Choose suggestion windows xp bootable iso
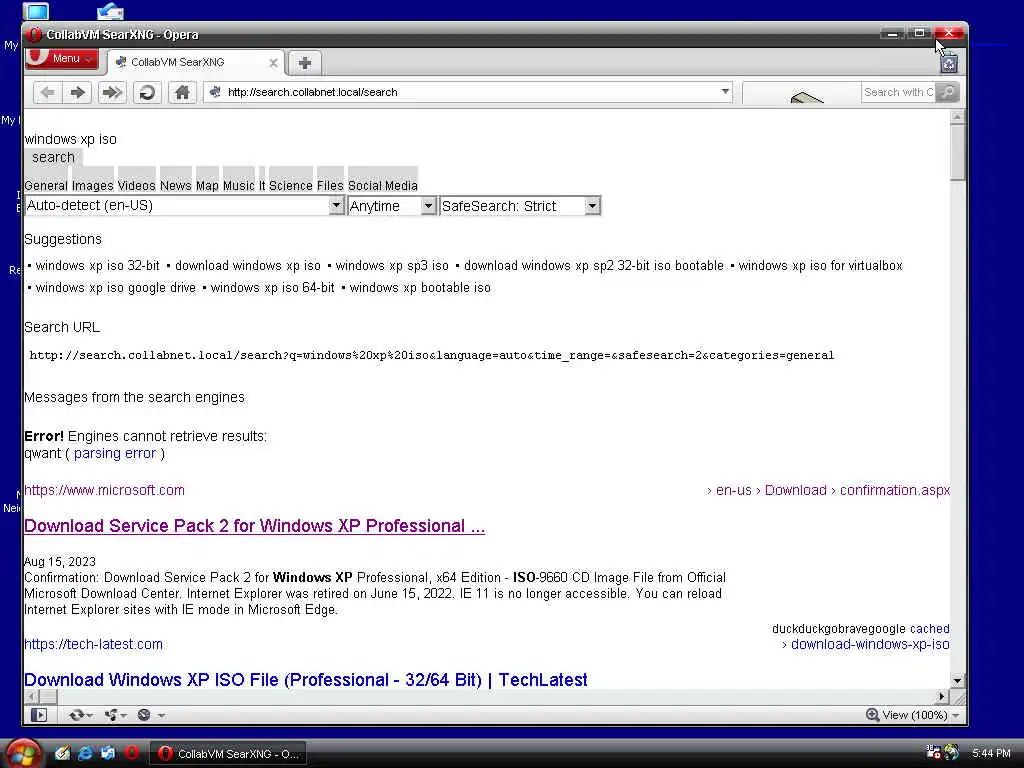Image resolution: width=1024 pixels, height=768 pixels. click(420, 288)
